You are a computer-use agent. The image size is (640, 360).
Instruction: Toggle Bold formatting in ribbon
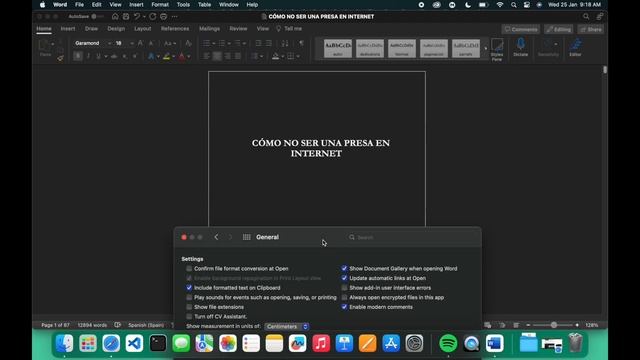tap(78, 56)
